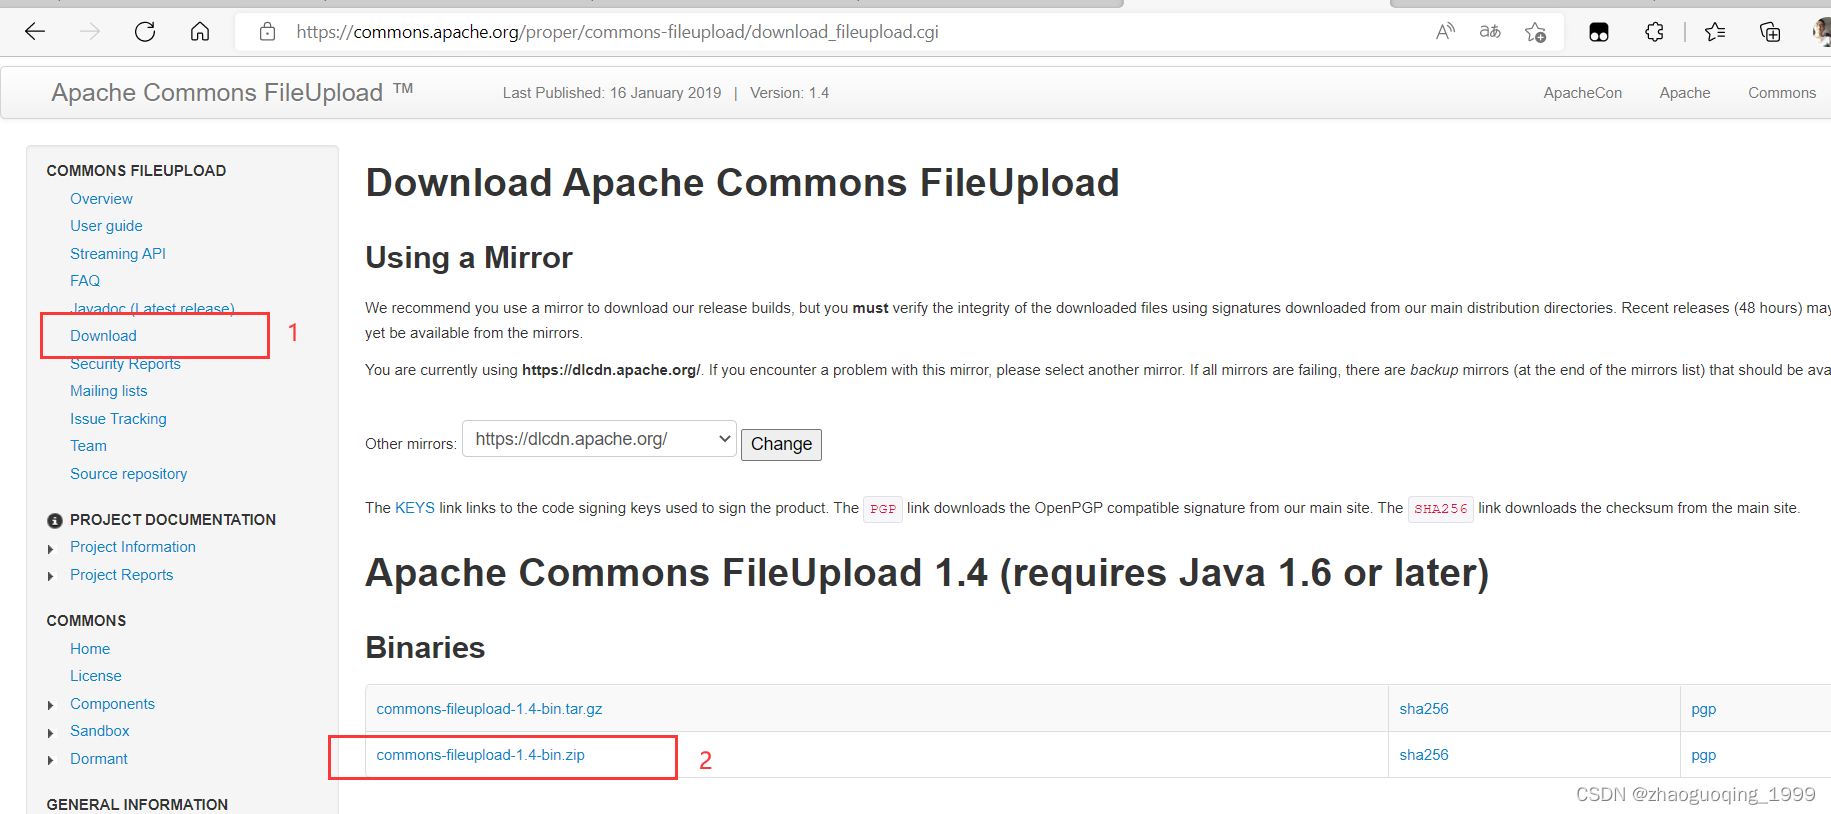Image resolution: width=1831 pixels, height=814 pixels.
Task: Open the User guide link
Action: [x=106, y=226]
